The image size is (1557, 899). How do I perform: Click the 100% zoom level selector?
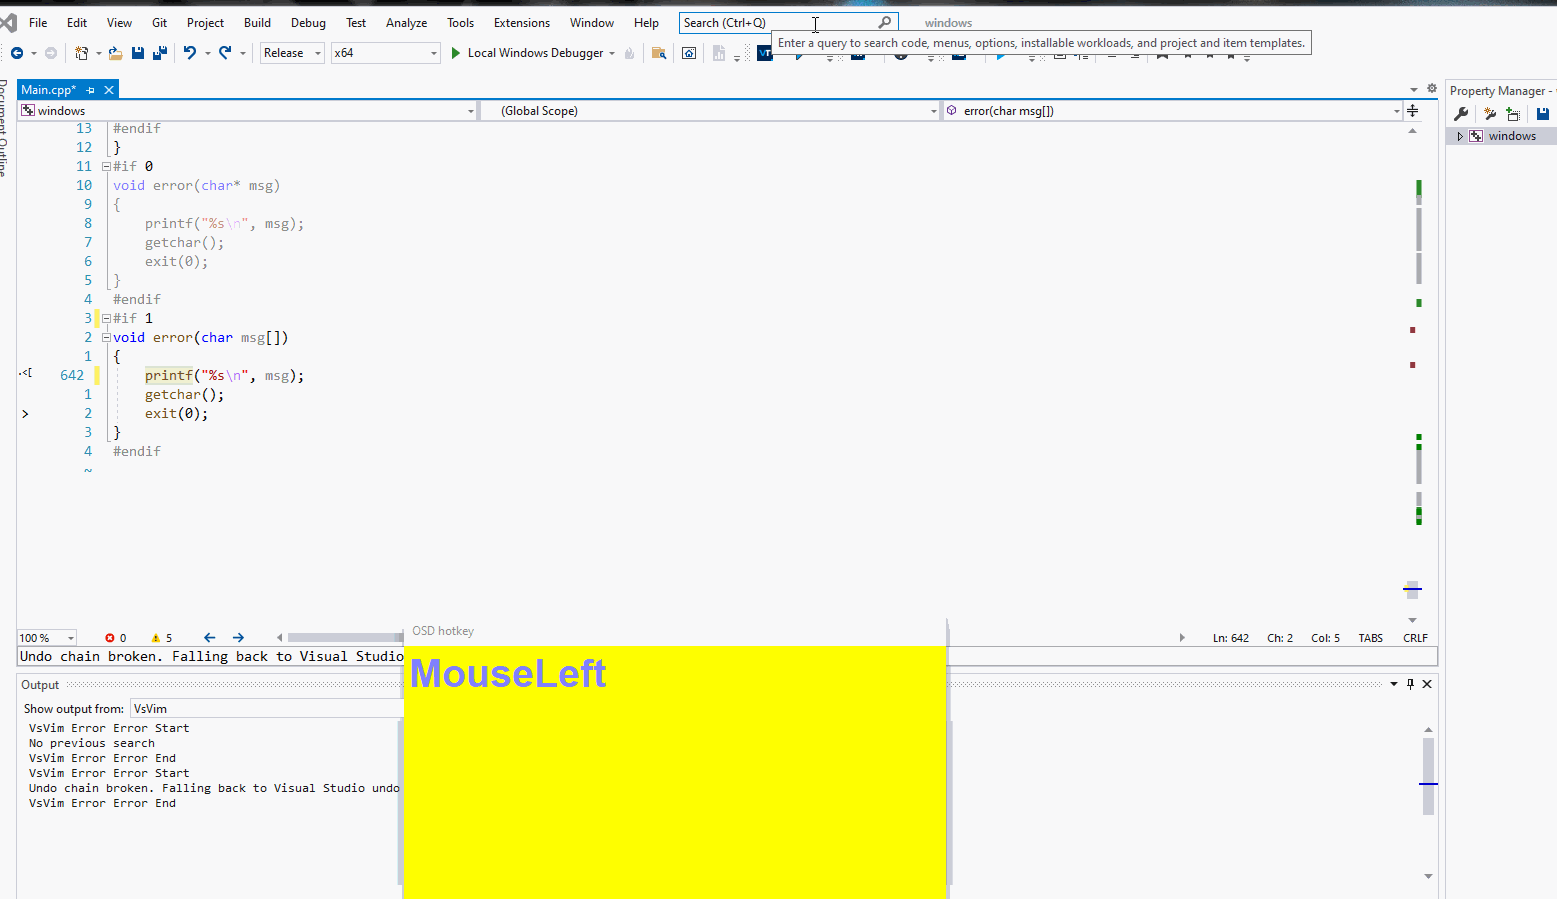[46, 637]
